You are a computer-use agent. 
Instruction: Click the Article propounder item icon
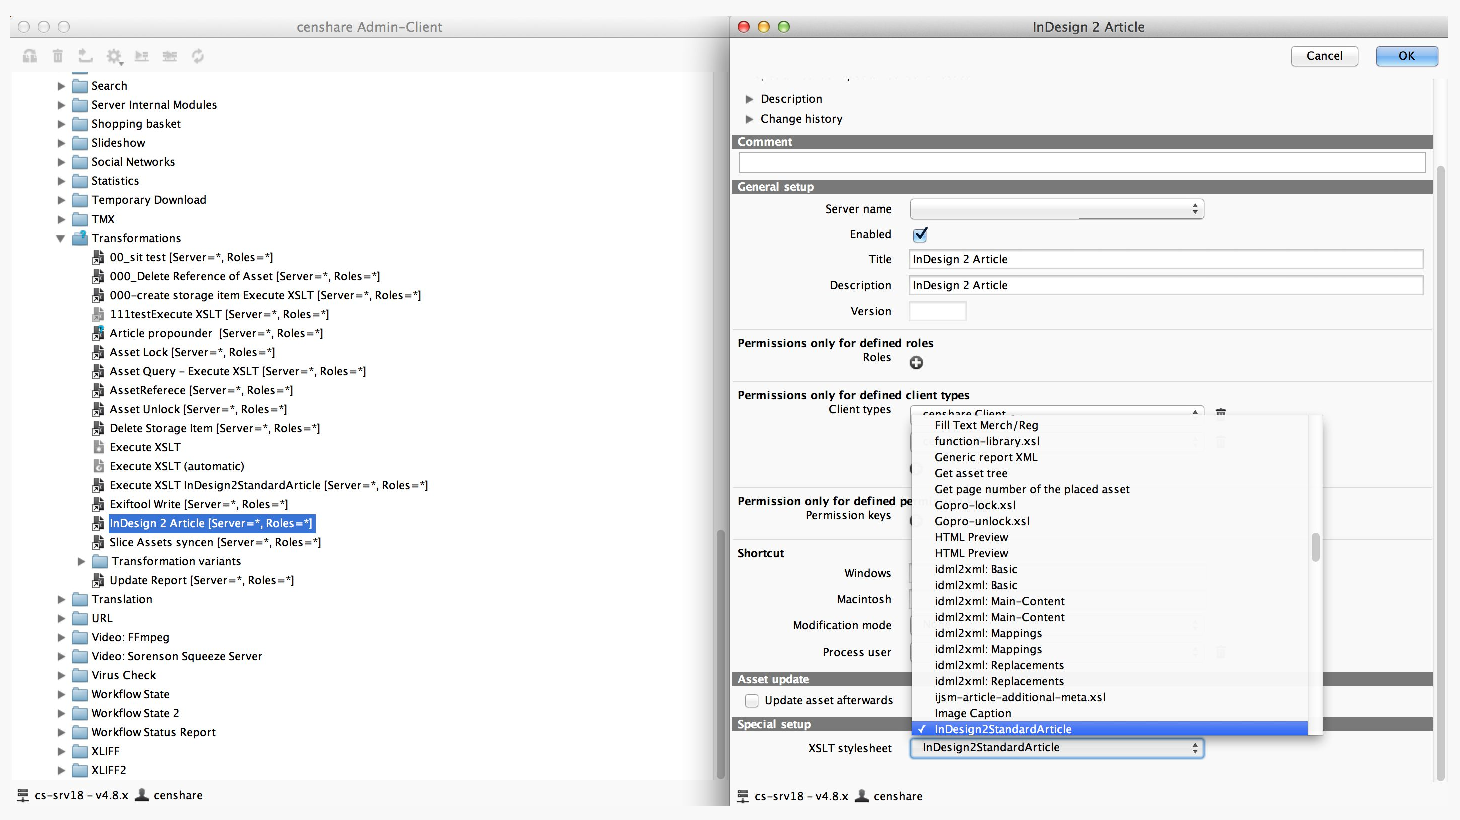pyautogui.click(x=98, y=333)
